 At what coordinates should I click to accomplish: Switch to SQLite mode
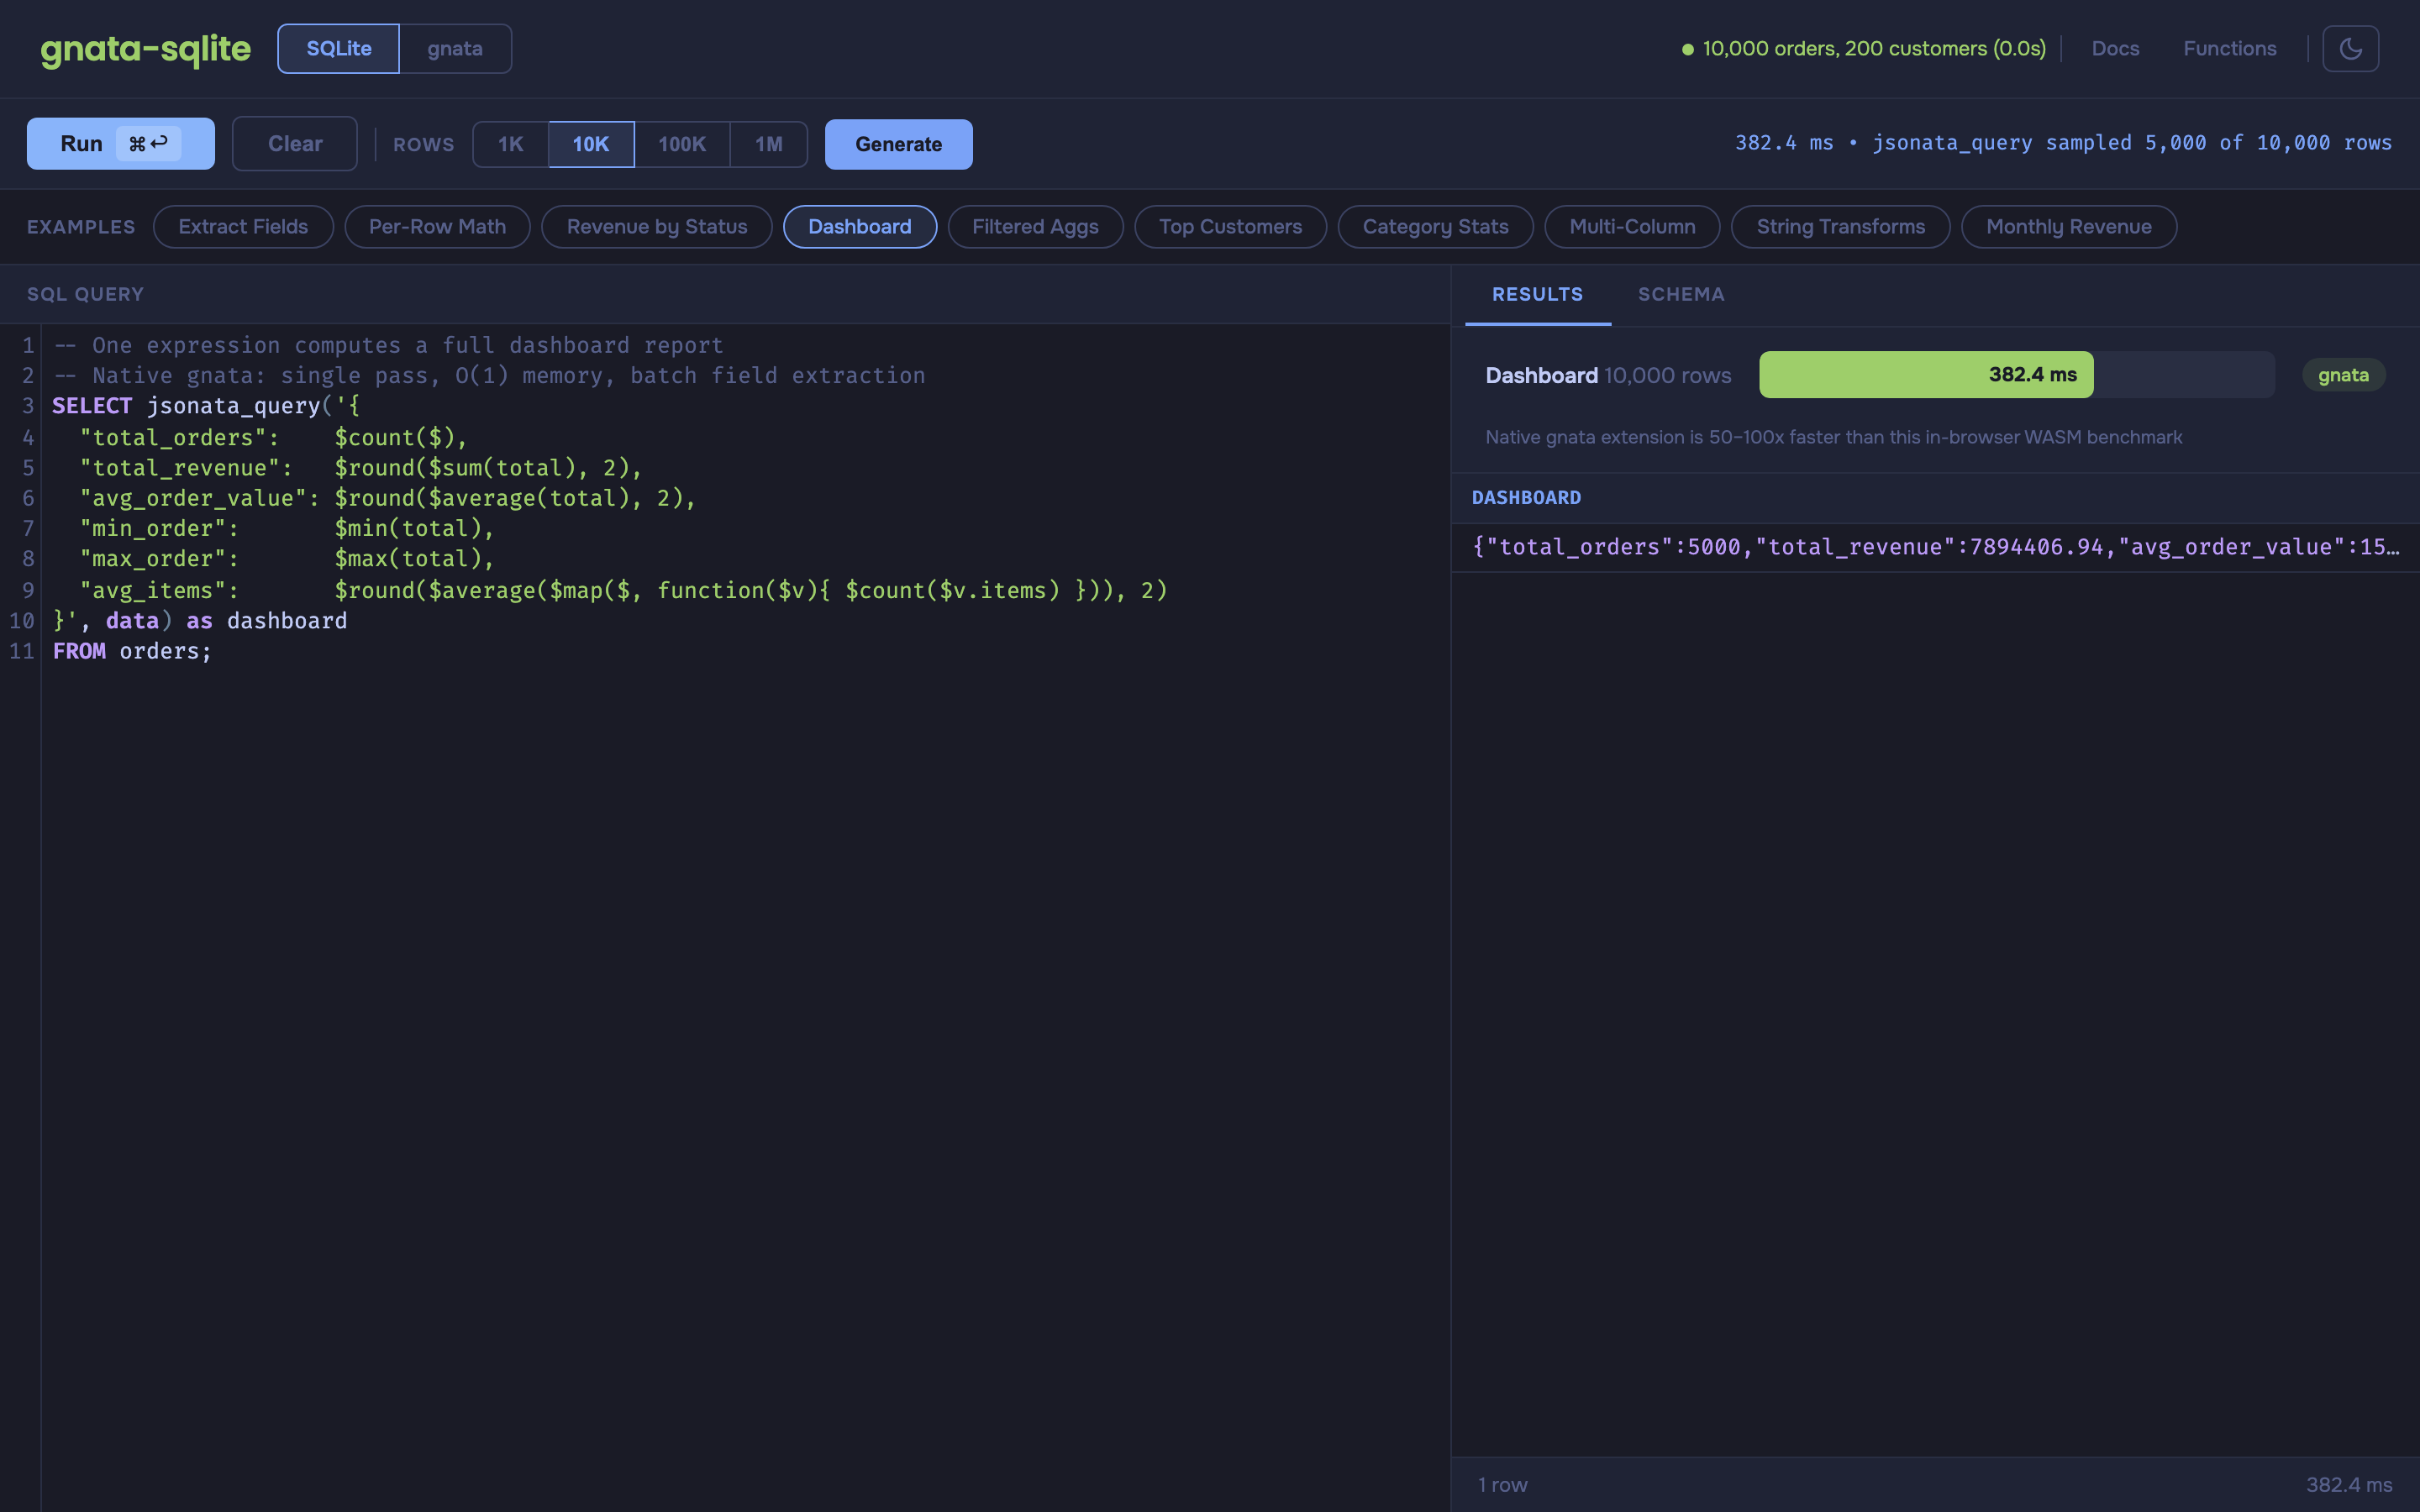coord(338,48)
